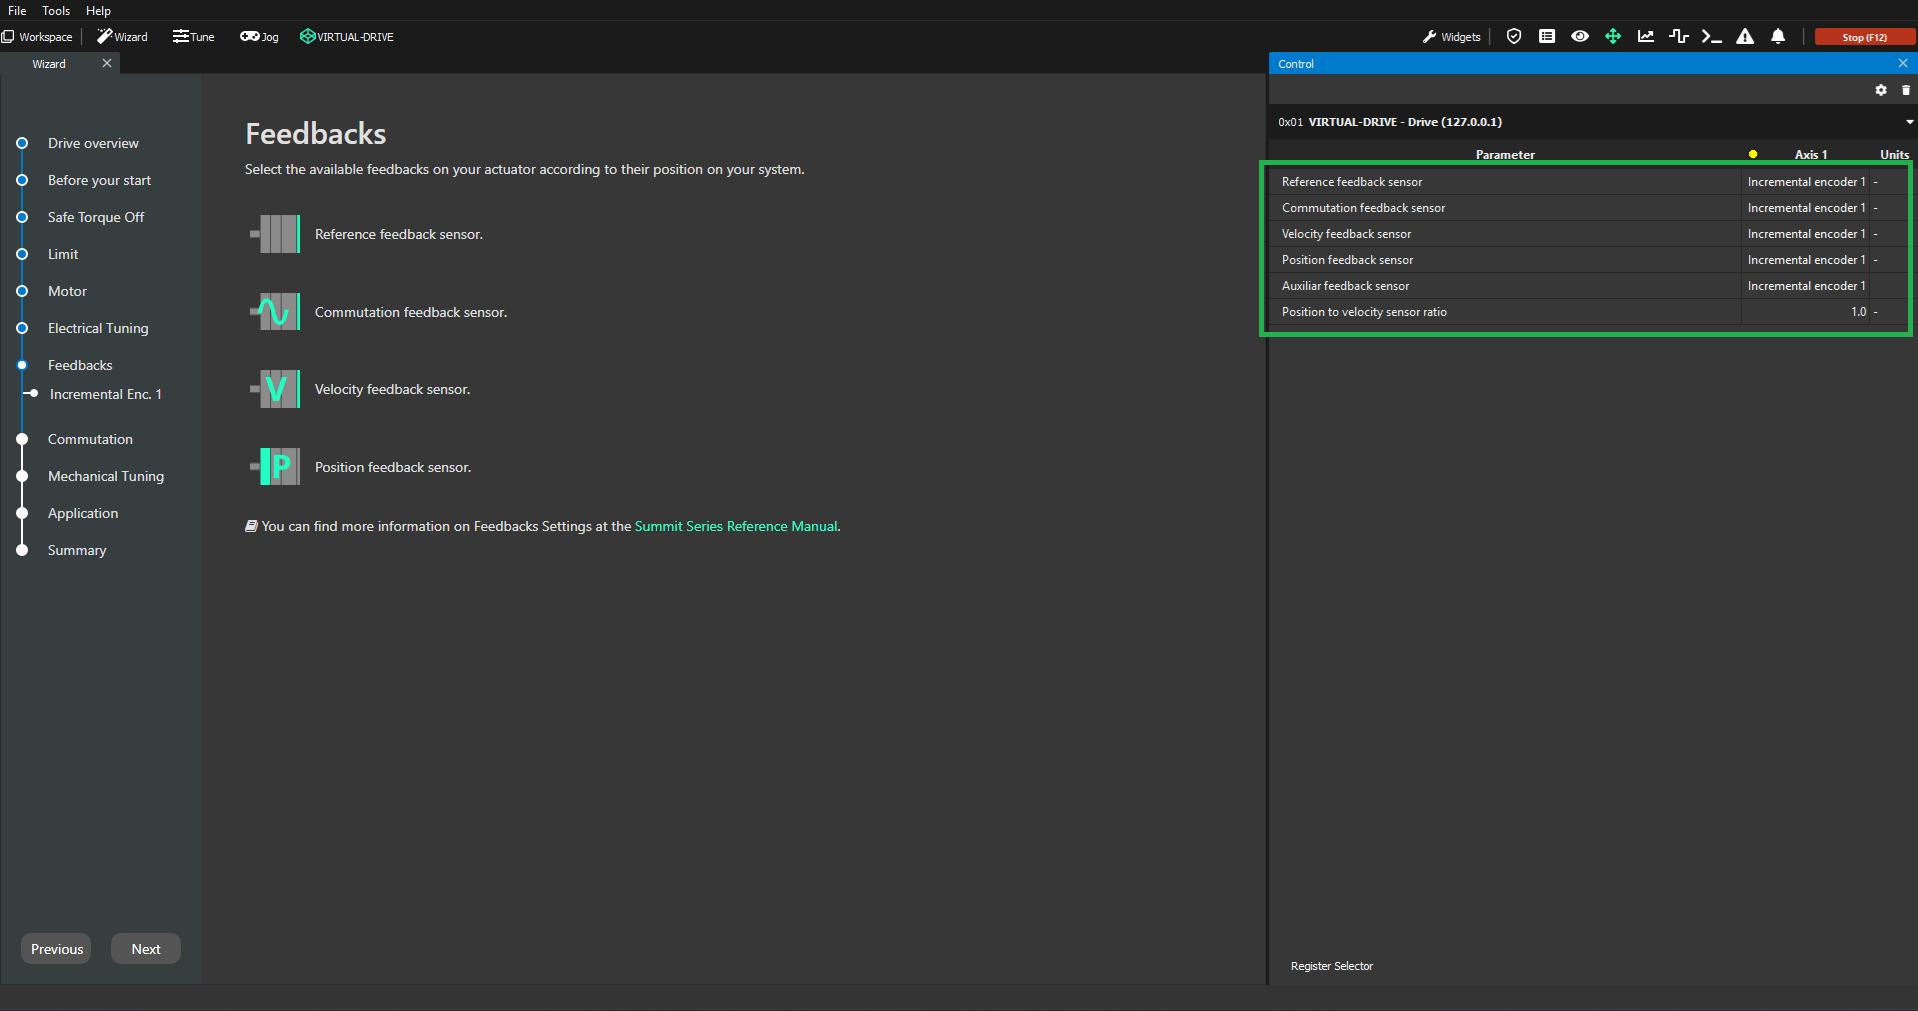Open notifications bell icon
1918x1011 pixels.
(x=1778, y=37)
